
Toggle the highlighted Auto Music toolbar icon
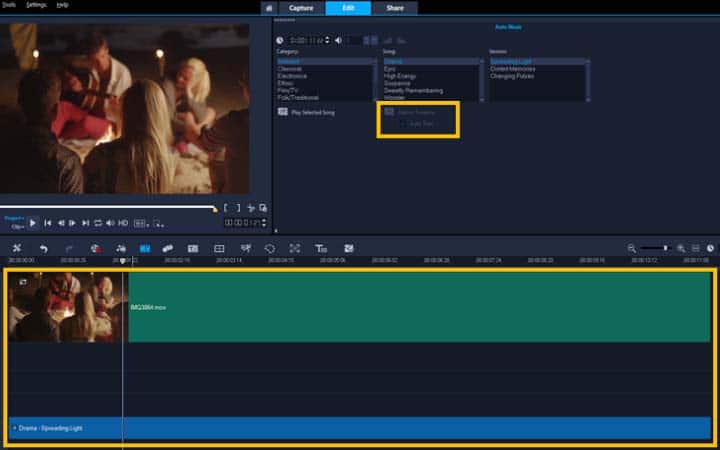pos(145,248)
